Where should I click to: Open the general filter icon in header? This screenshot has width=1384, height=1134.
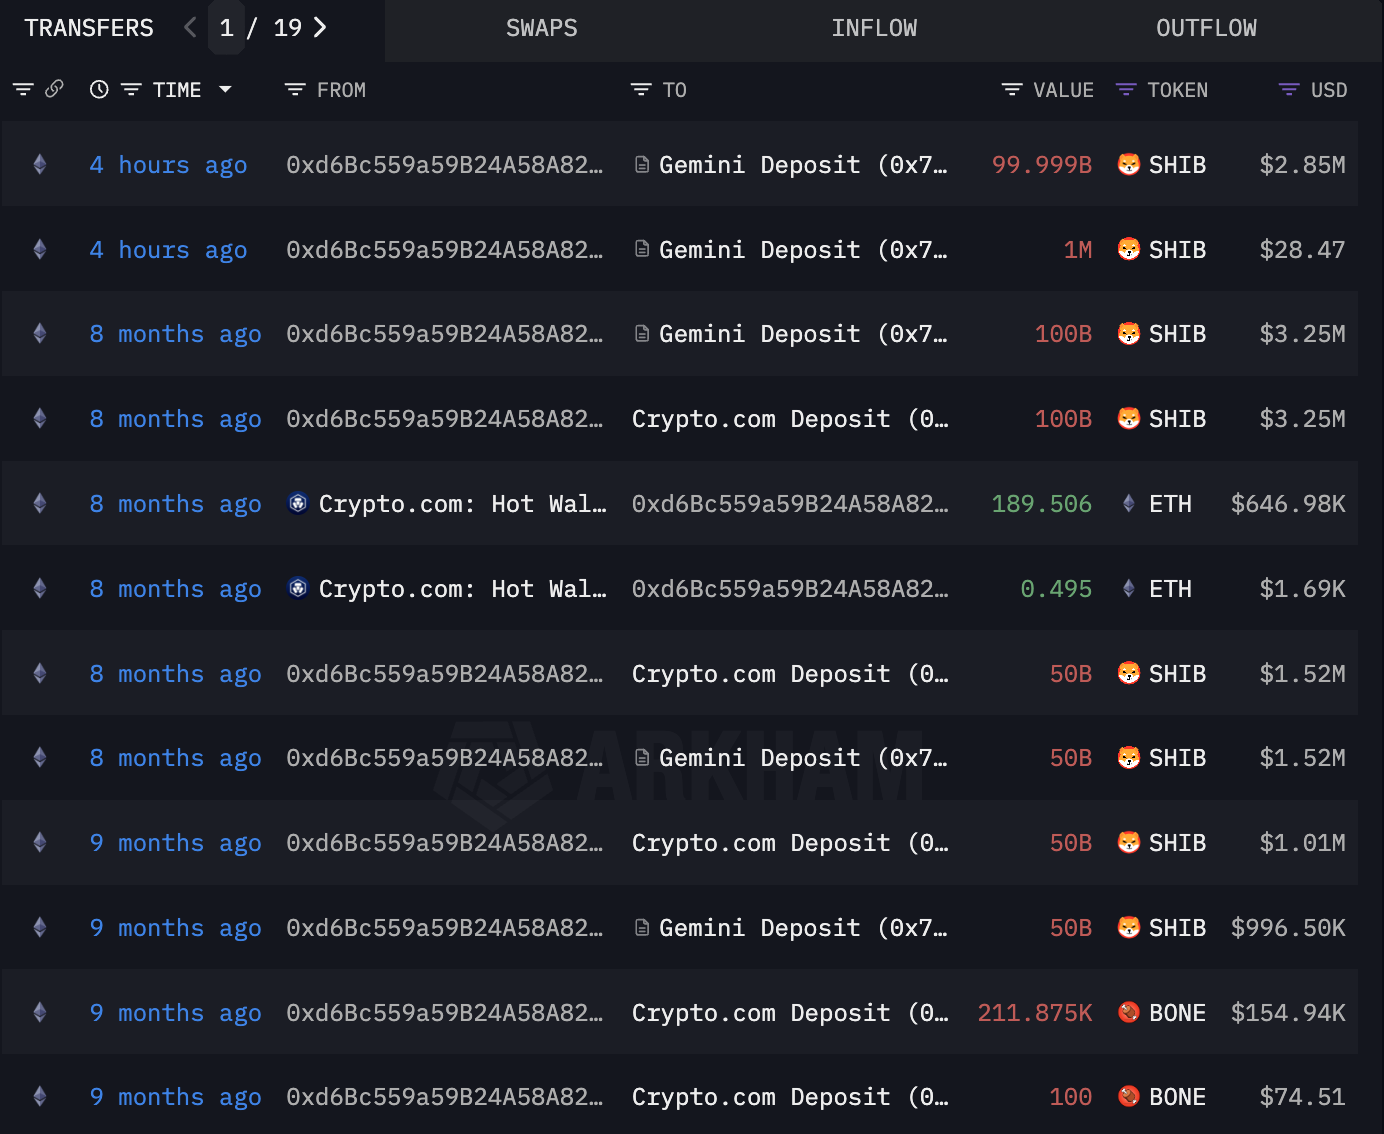[x=23, y=90]
